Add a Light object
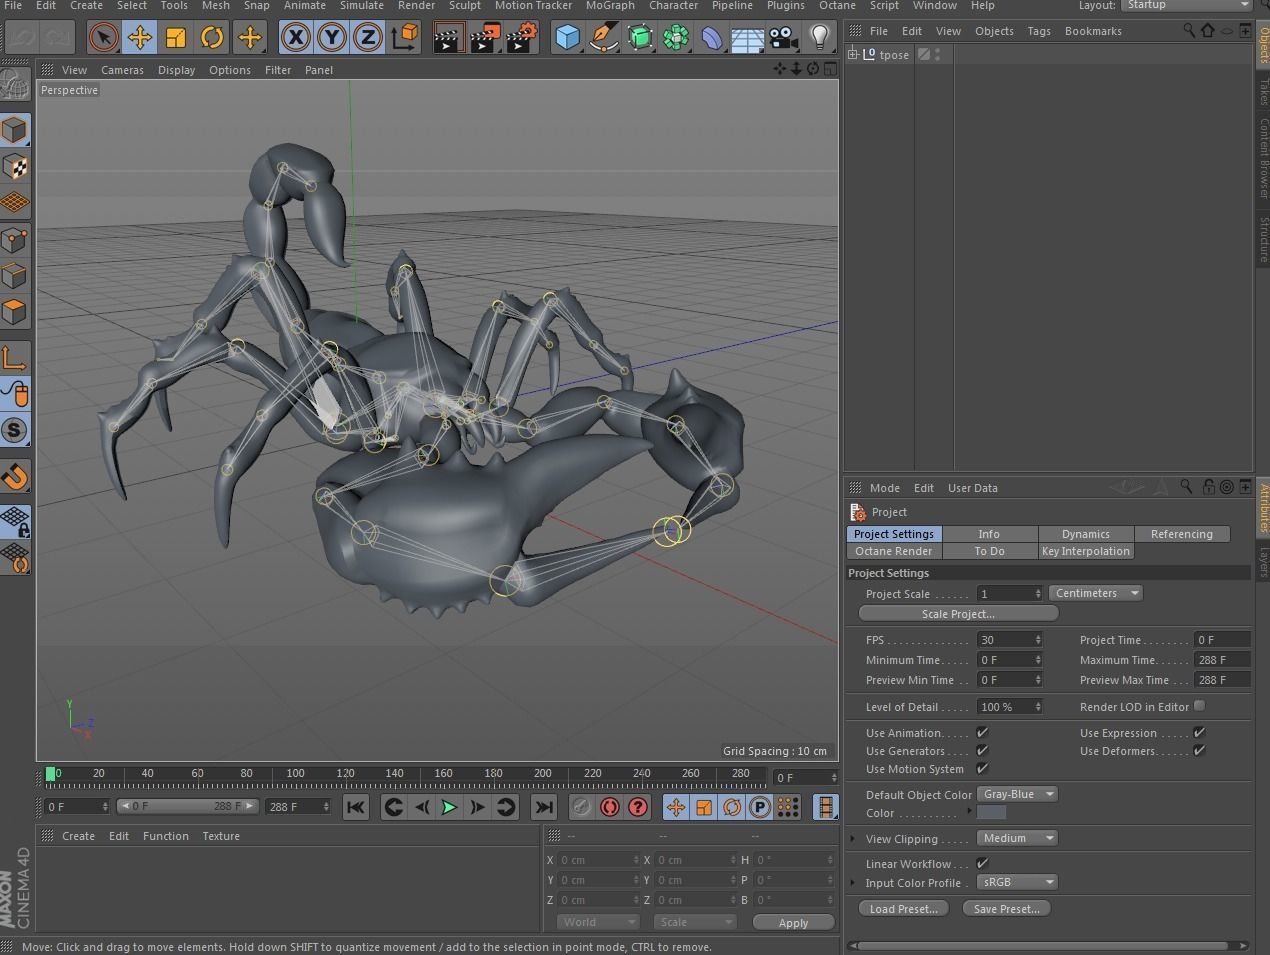This screenshot has width=1270, height=955. coord(820,38)
